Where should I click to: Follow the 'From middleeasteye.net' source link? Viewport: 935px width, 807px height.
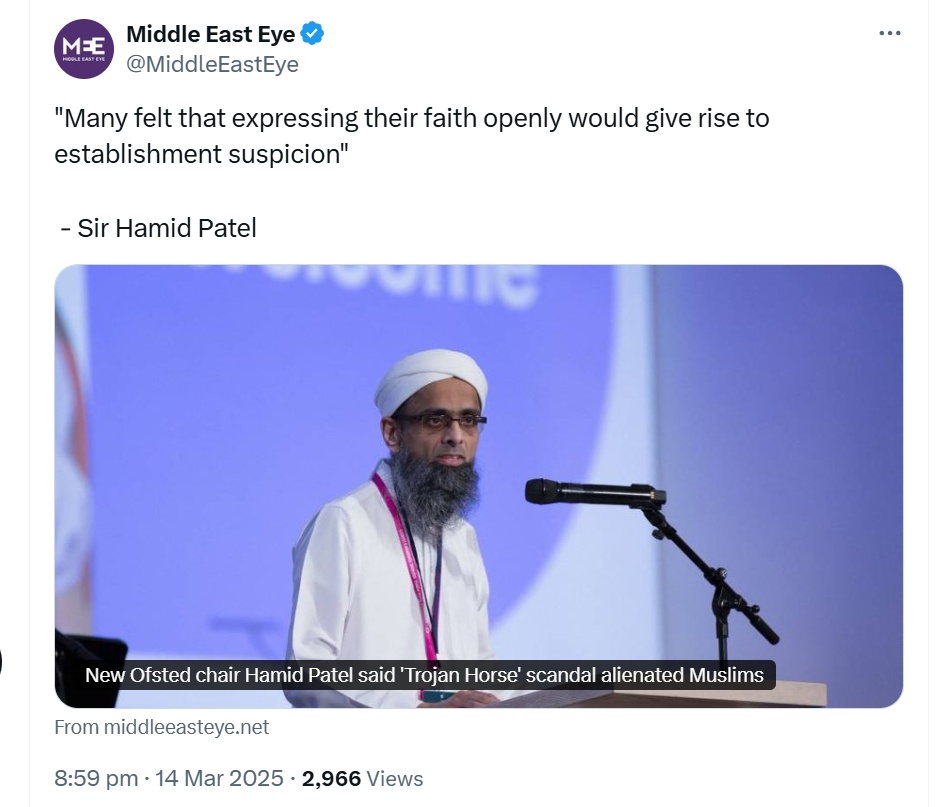[162, 727]
